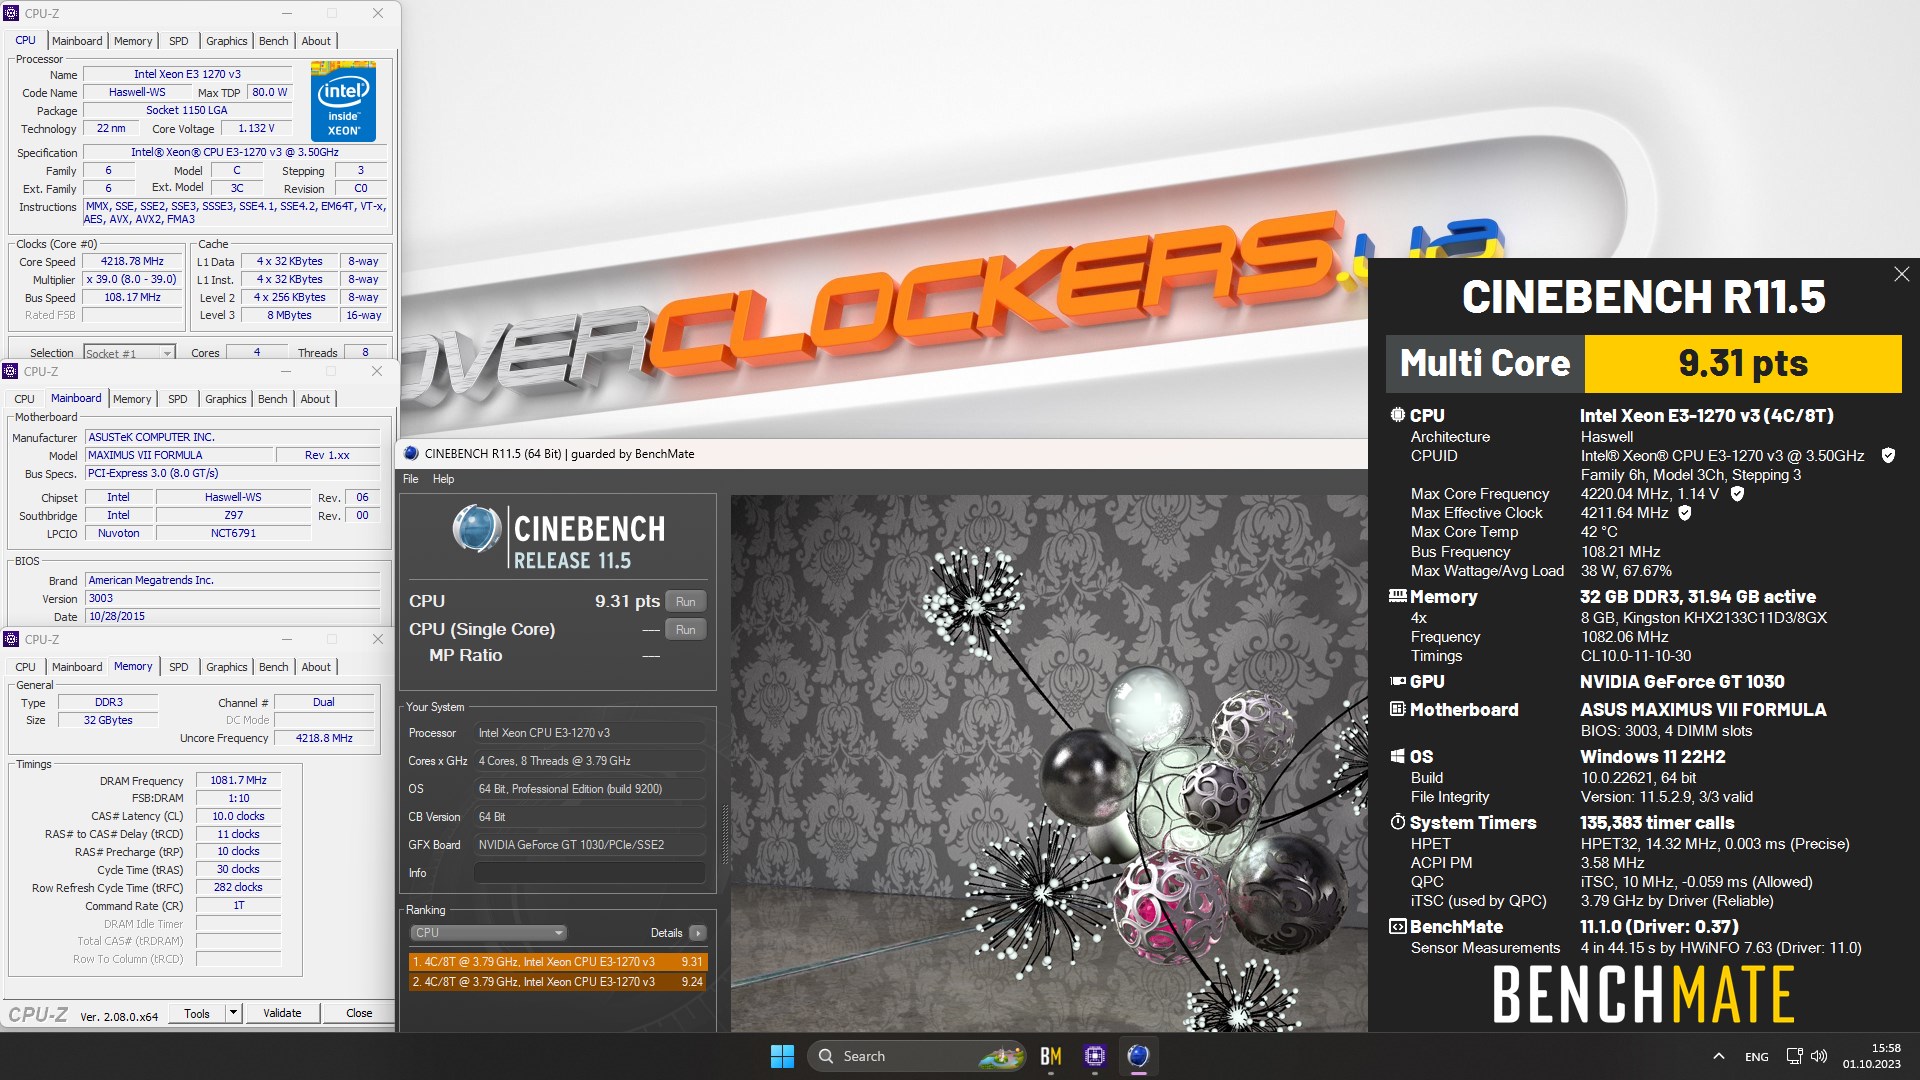Show hidden tray icons with the chevron
Viewport: 1920px width, 1080px height.
(1718, 1056)
